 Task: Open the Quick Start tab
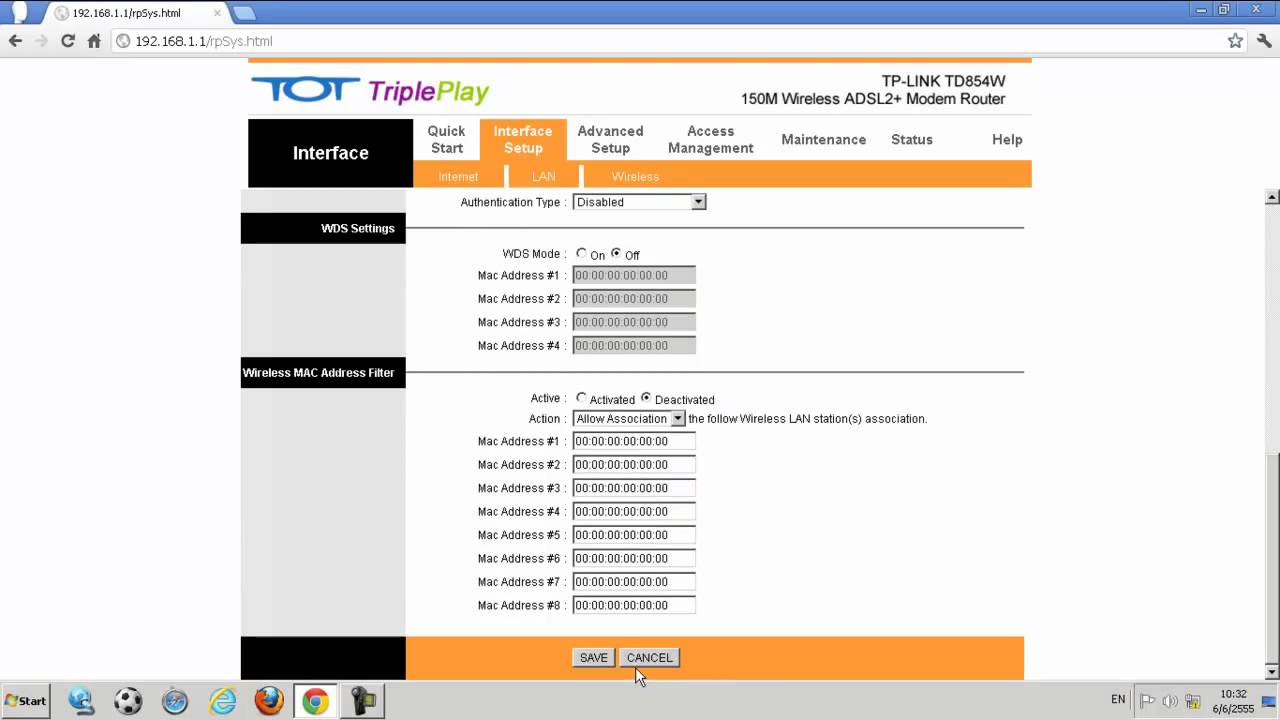446,139
